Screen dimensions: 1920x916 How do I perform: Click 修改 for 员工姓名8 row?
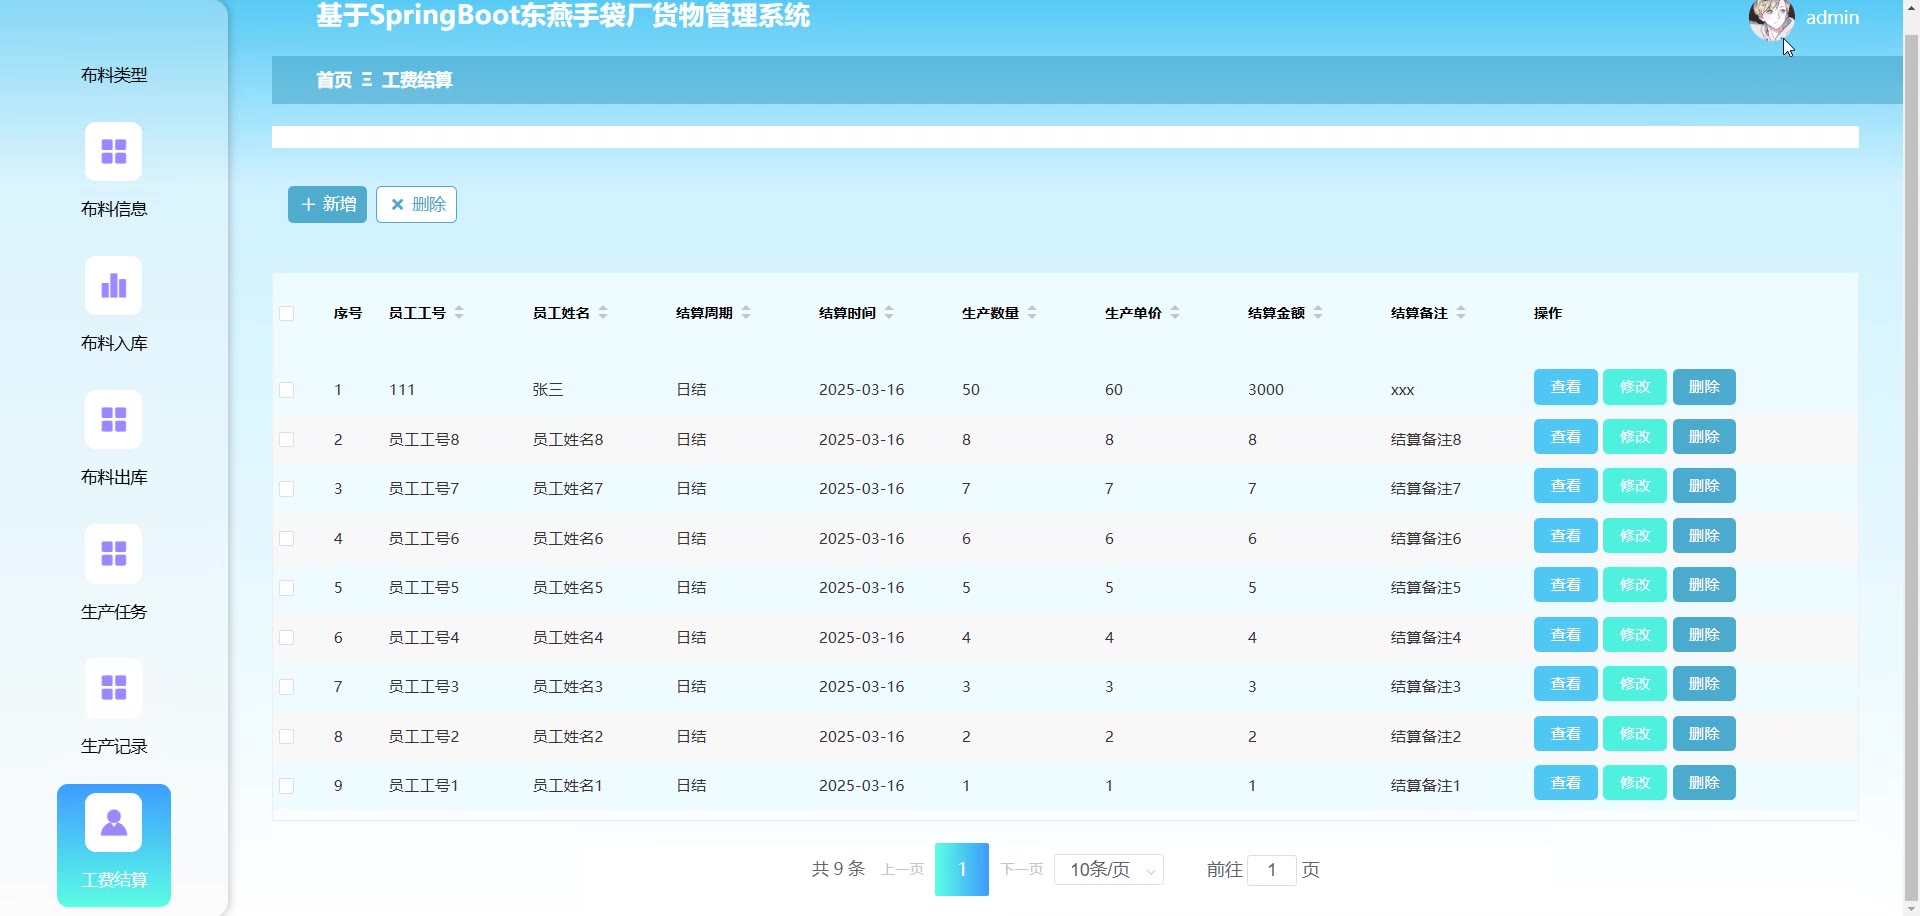point(1634,437)
